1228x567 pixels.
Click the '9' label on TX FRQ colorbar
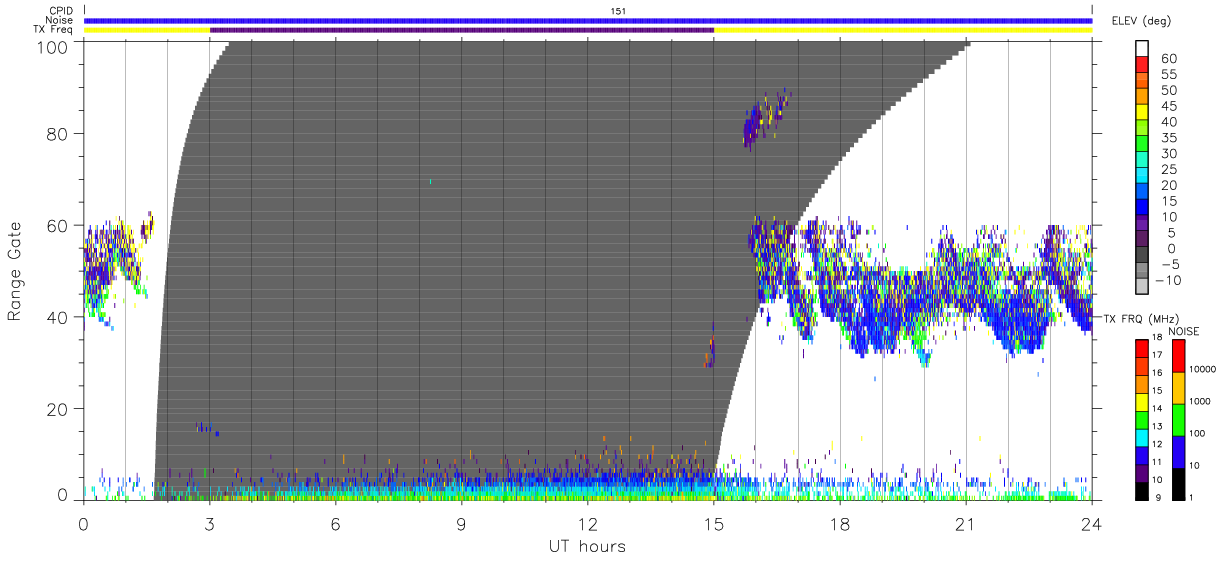pos(1158,498)
